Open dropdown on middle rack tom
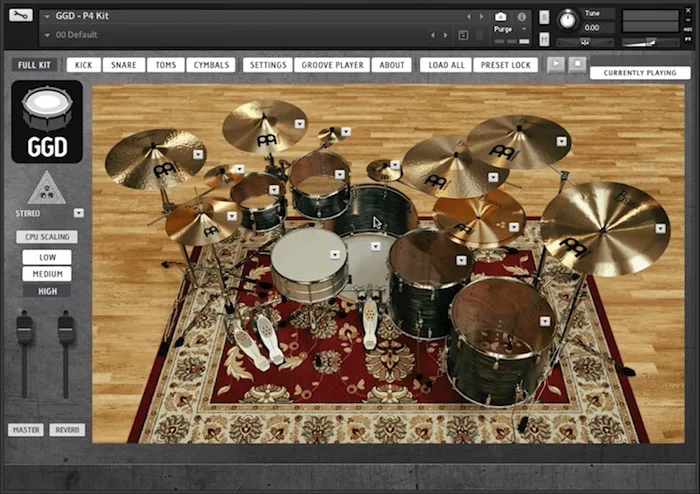700x494 pixels. click(340, 174)
